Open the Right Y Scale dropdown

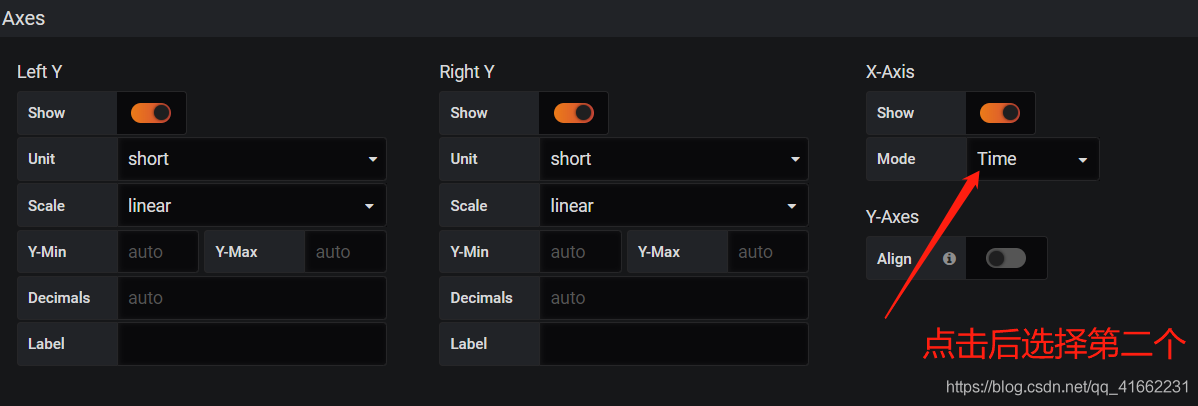click(x=674, y=206)
